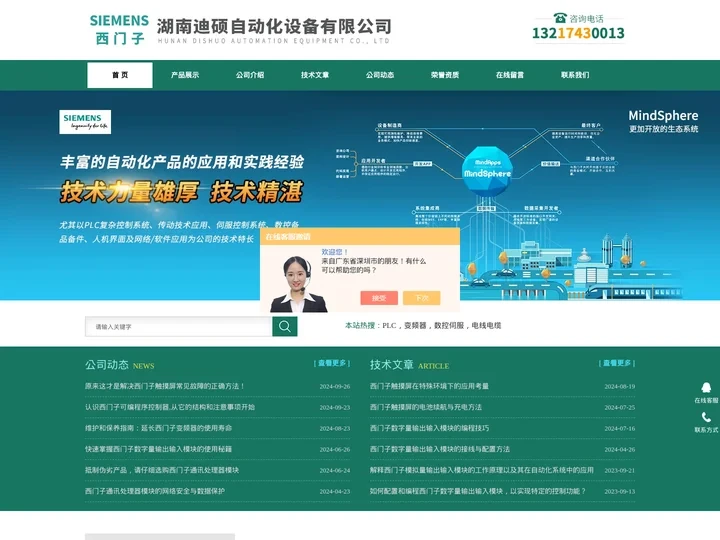The image size is (720, 540).
Task: View more technical articles via 查看更多
Action: (x=617, y=363)
